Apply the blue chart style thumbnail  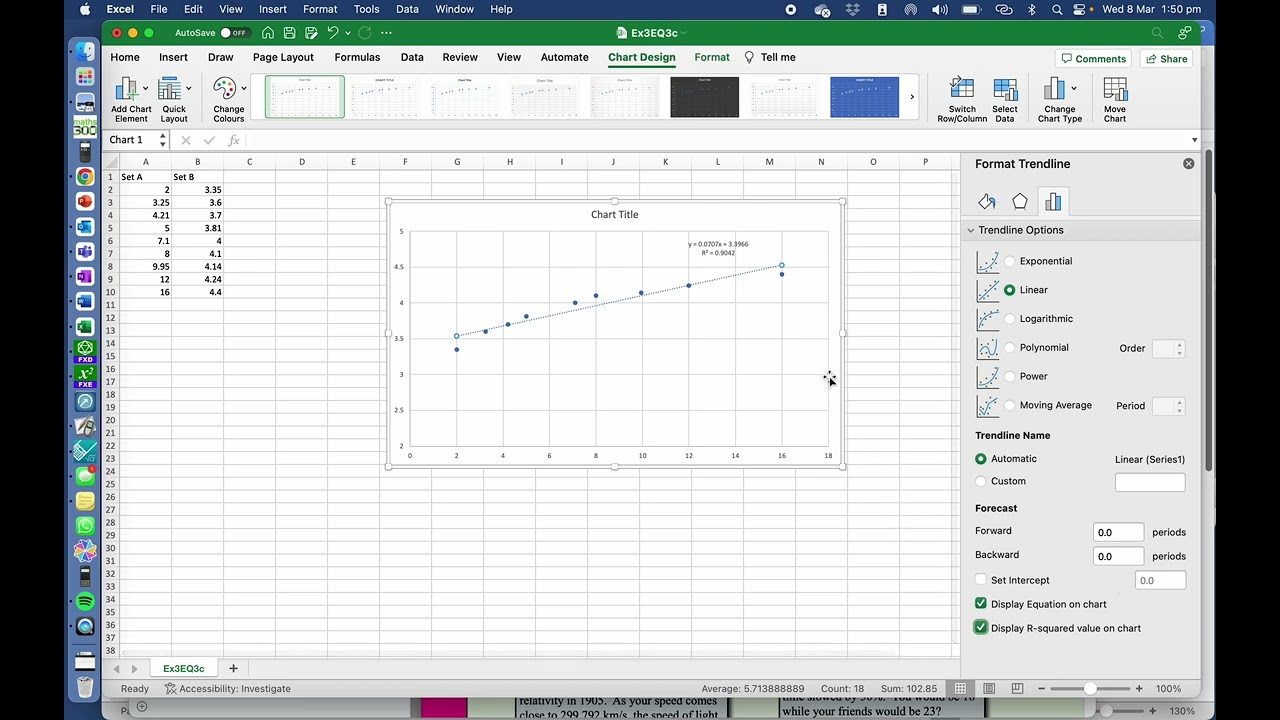pyautogui.click(x=864, y=97)
